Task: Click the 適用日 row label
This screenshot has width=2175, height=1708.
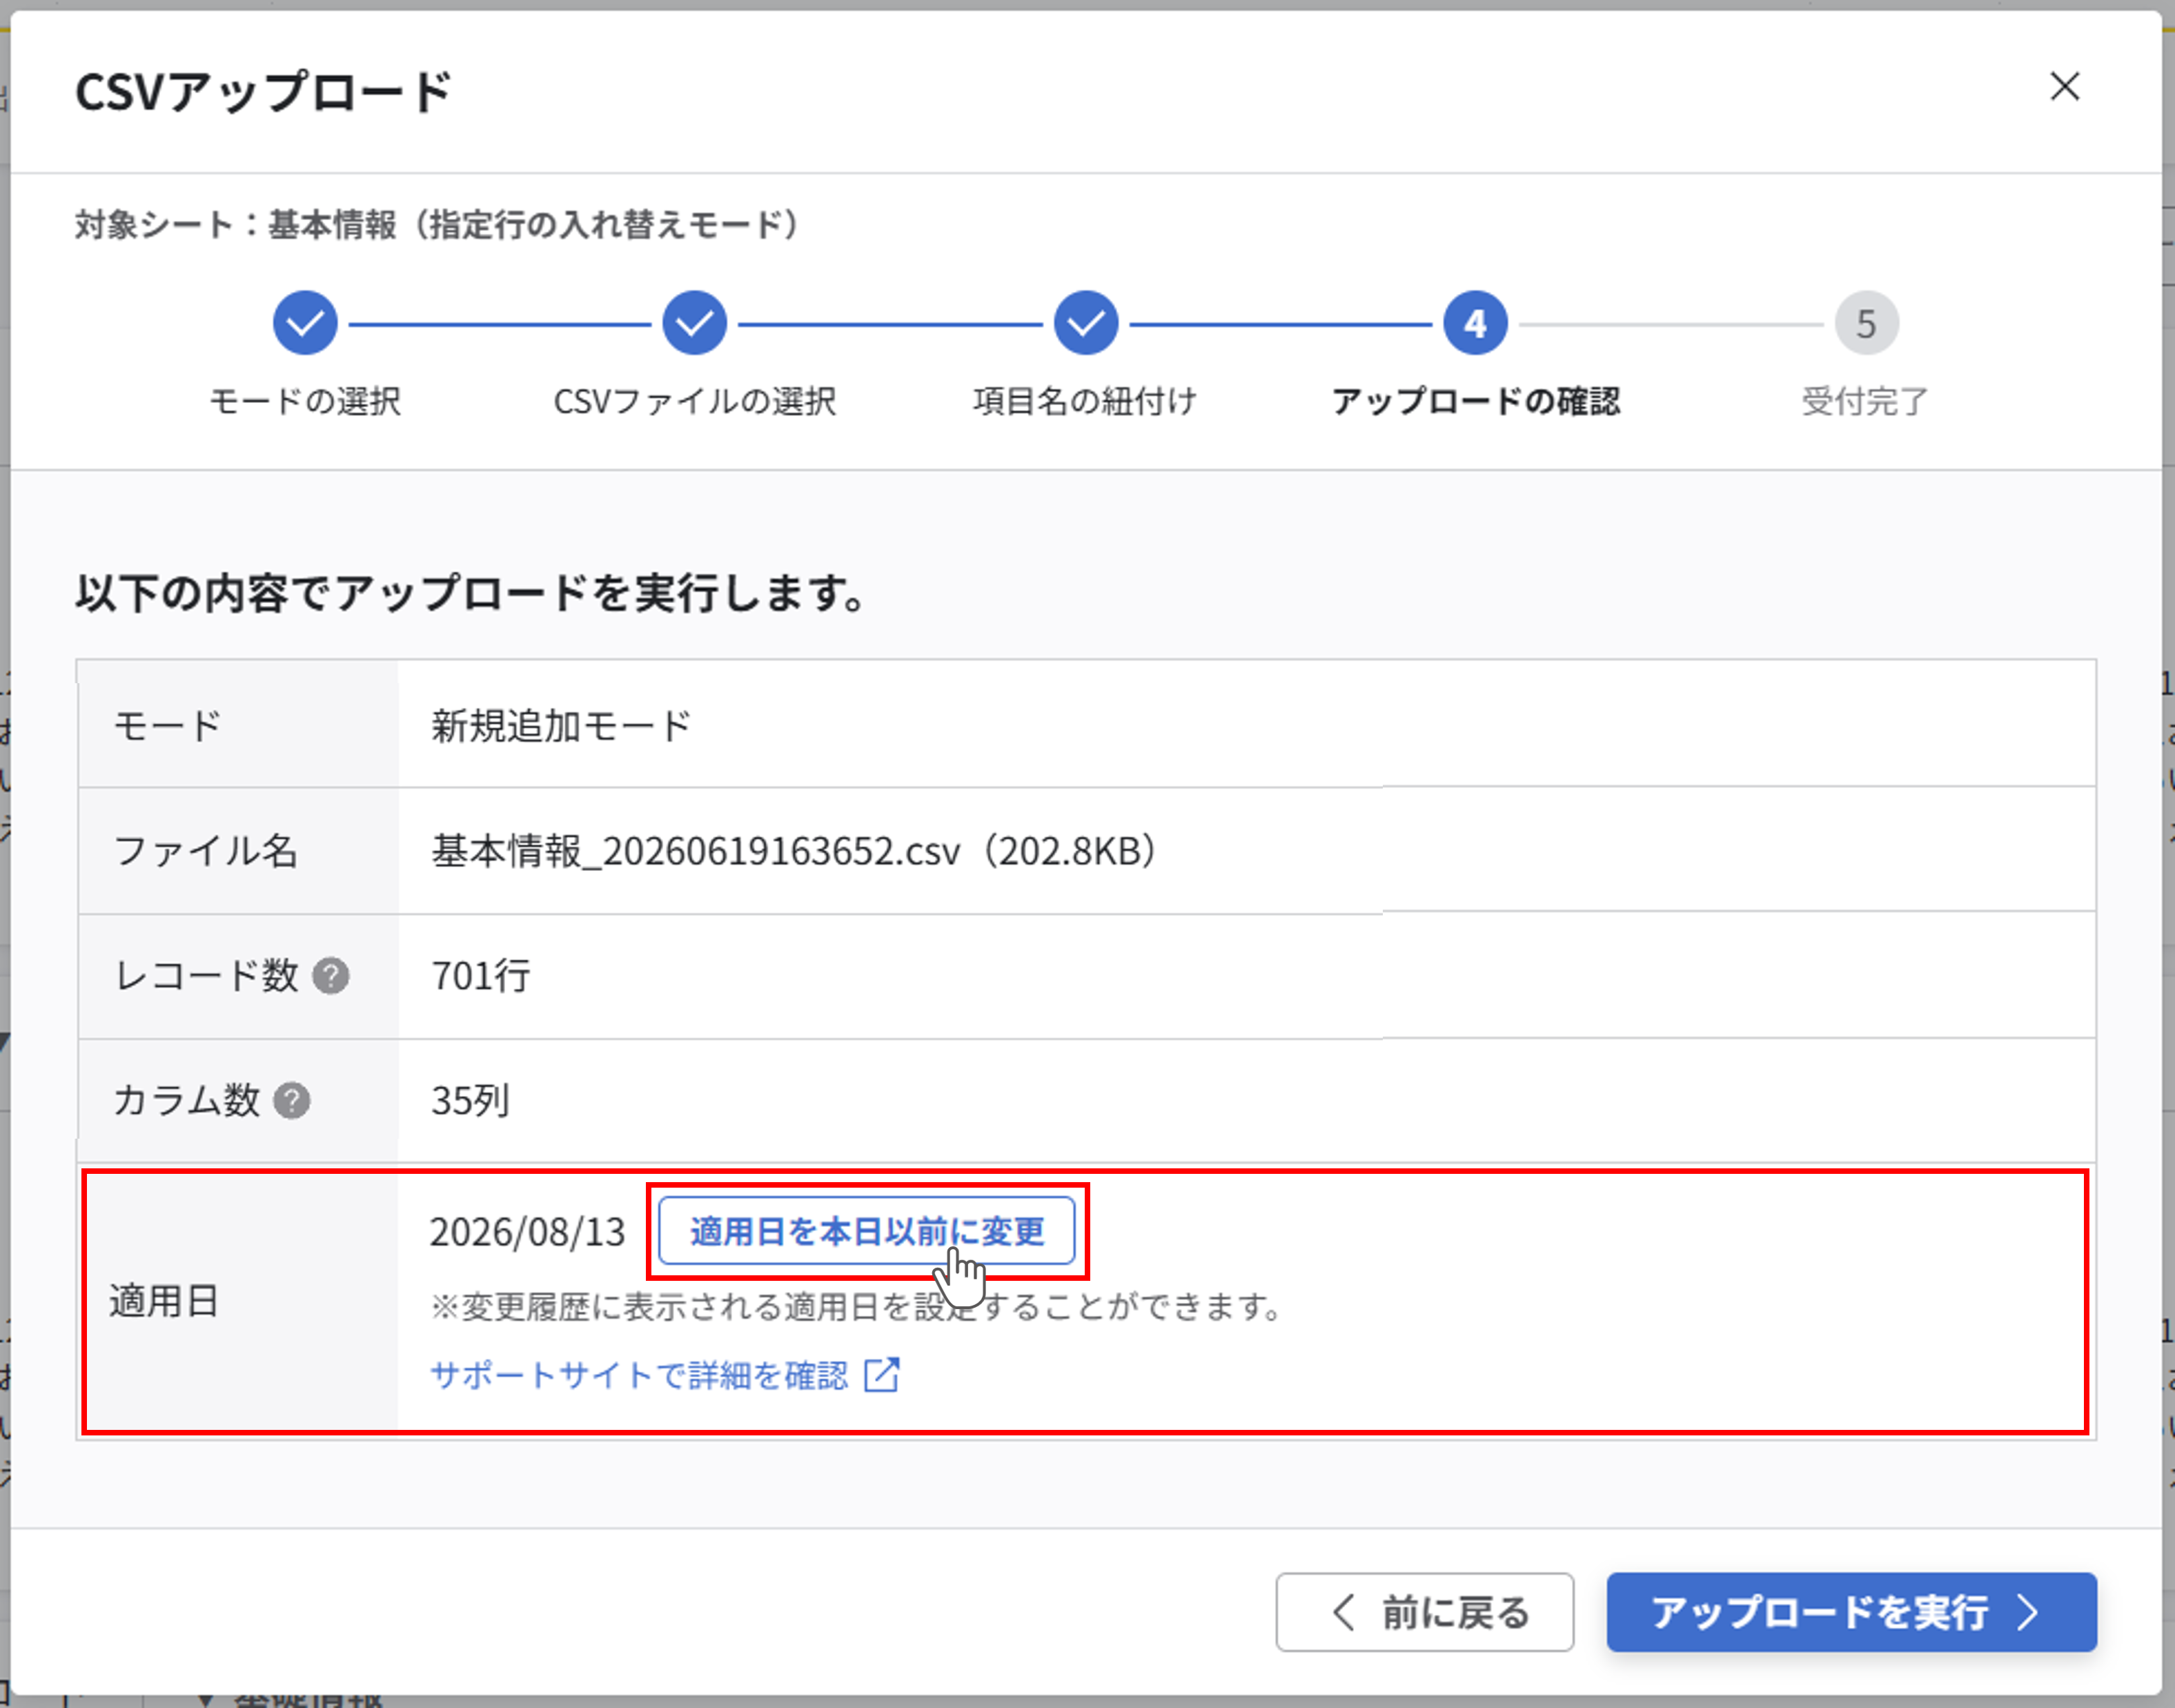Action: point(164,1301)
